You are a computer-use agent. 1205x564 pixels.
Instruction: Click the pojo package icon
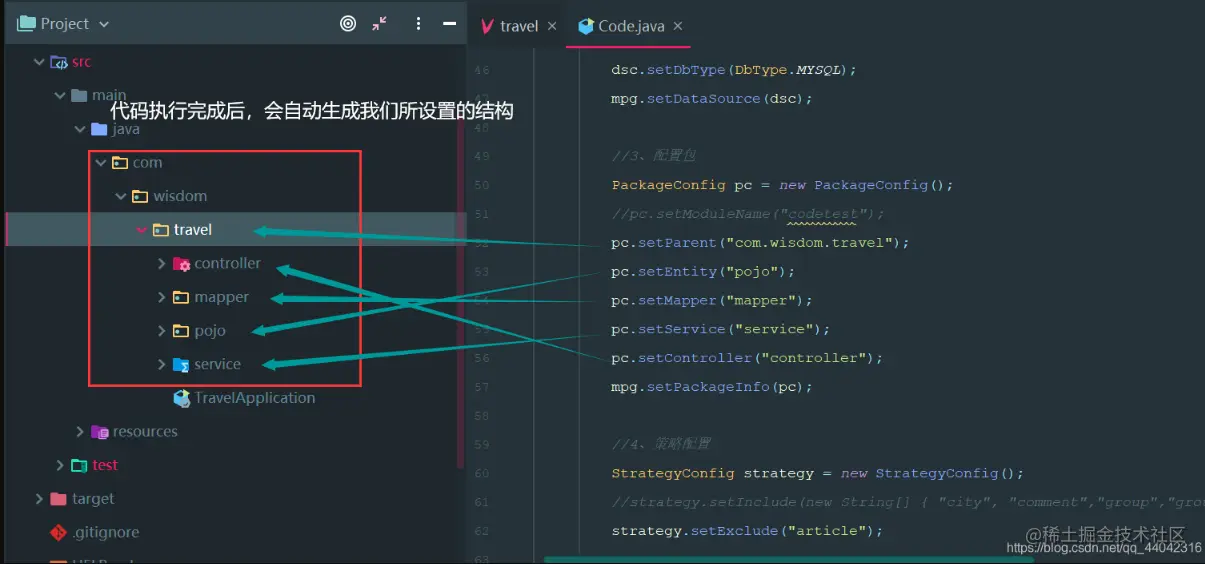[181, 331]
